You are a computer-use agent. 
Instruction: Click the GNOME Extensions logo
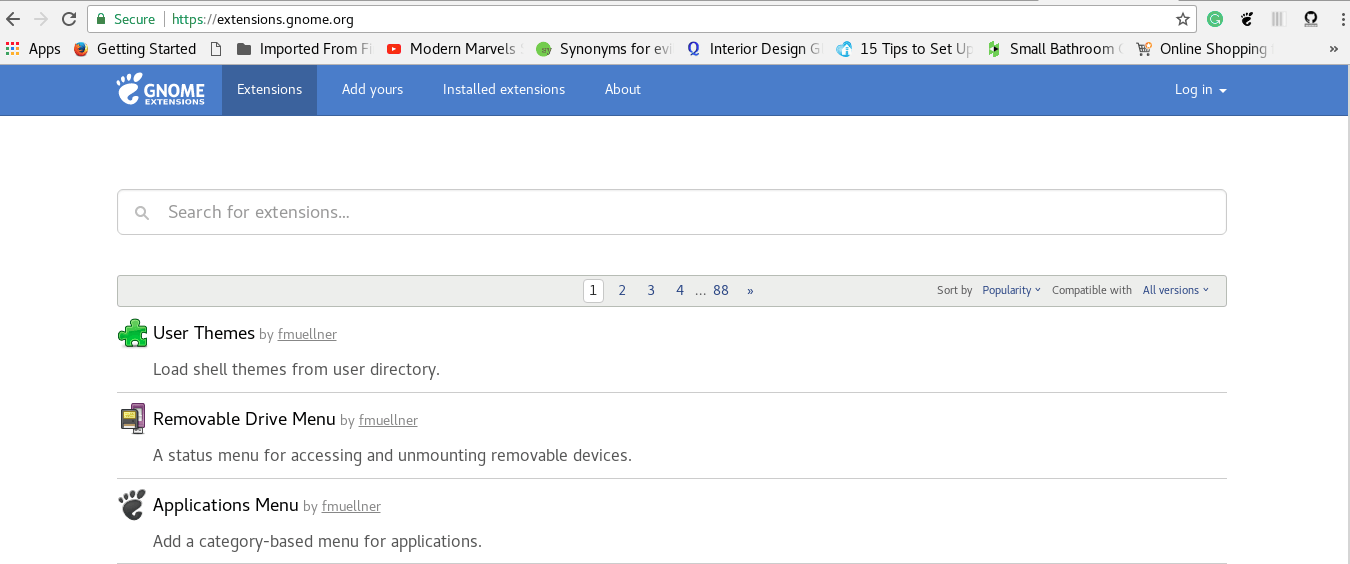pyautogui.click(x=160, y=89)
